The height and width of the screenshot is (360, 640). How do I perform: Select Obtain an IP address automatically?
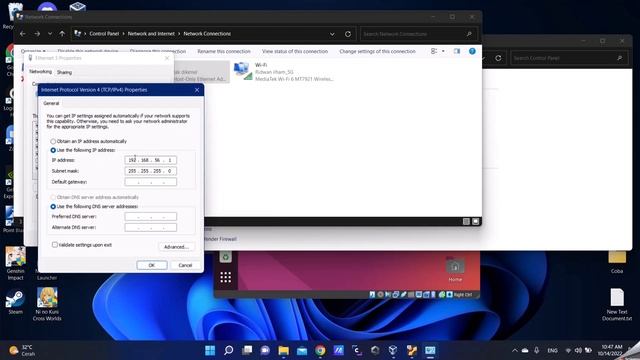coord(53,141)
